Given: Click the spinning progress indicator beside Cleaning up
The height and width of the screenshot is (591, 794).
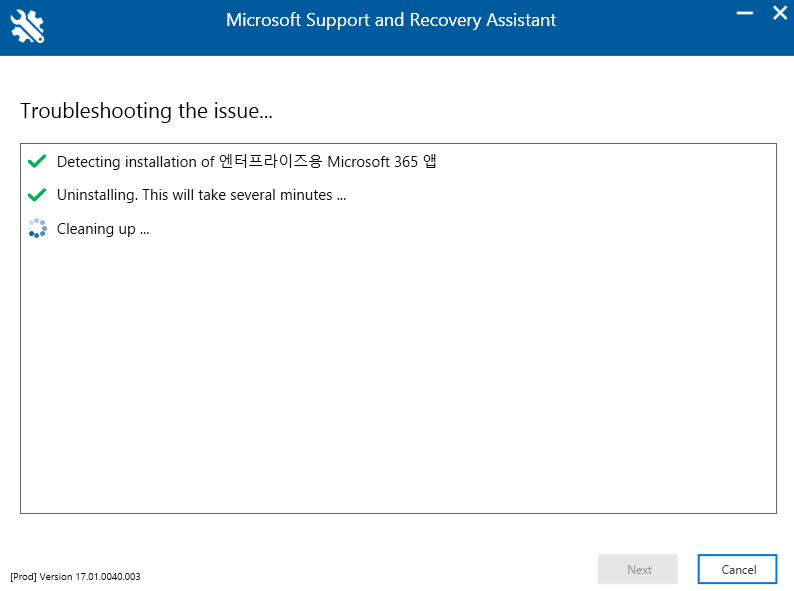Looking at the screenshot, I should (x=37, y=228).
